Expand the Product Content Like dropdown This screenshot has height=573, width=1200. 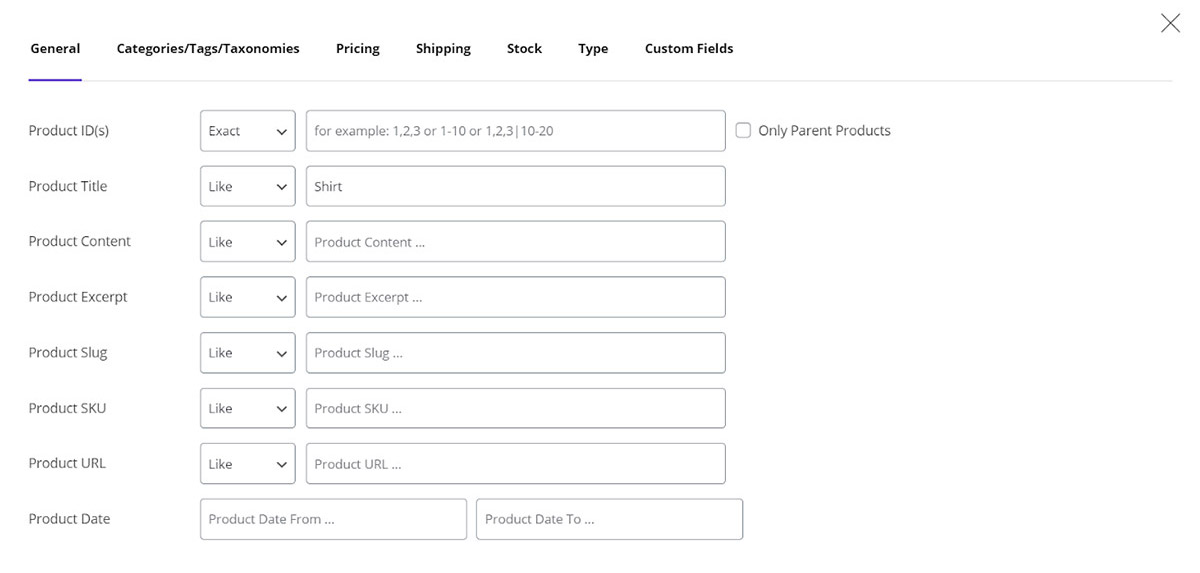[247, 242]
